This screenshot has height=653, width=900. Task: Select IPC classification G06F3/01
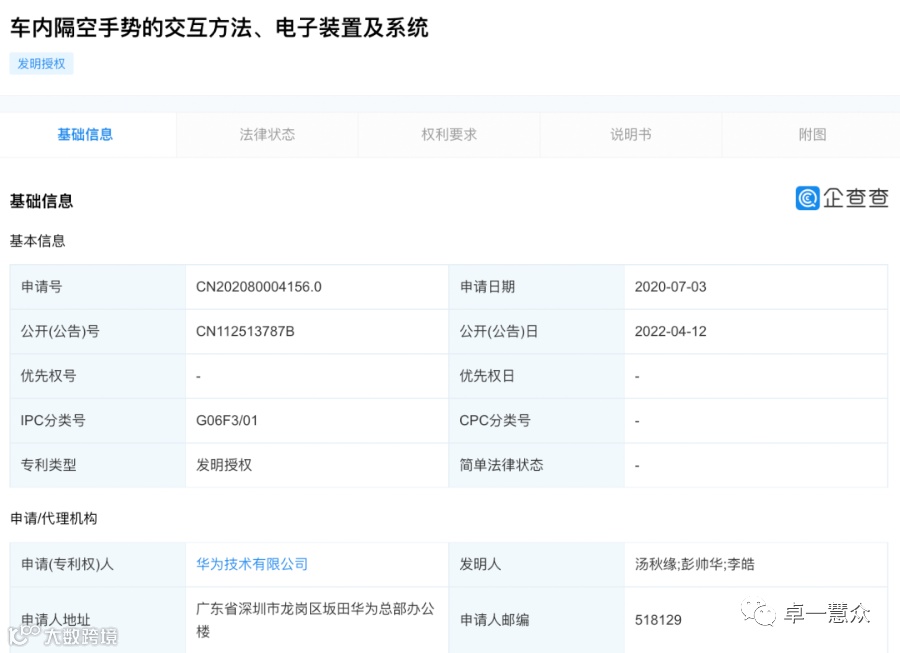point(227,421)
